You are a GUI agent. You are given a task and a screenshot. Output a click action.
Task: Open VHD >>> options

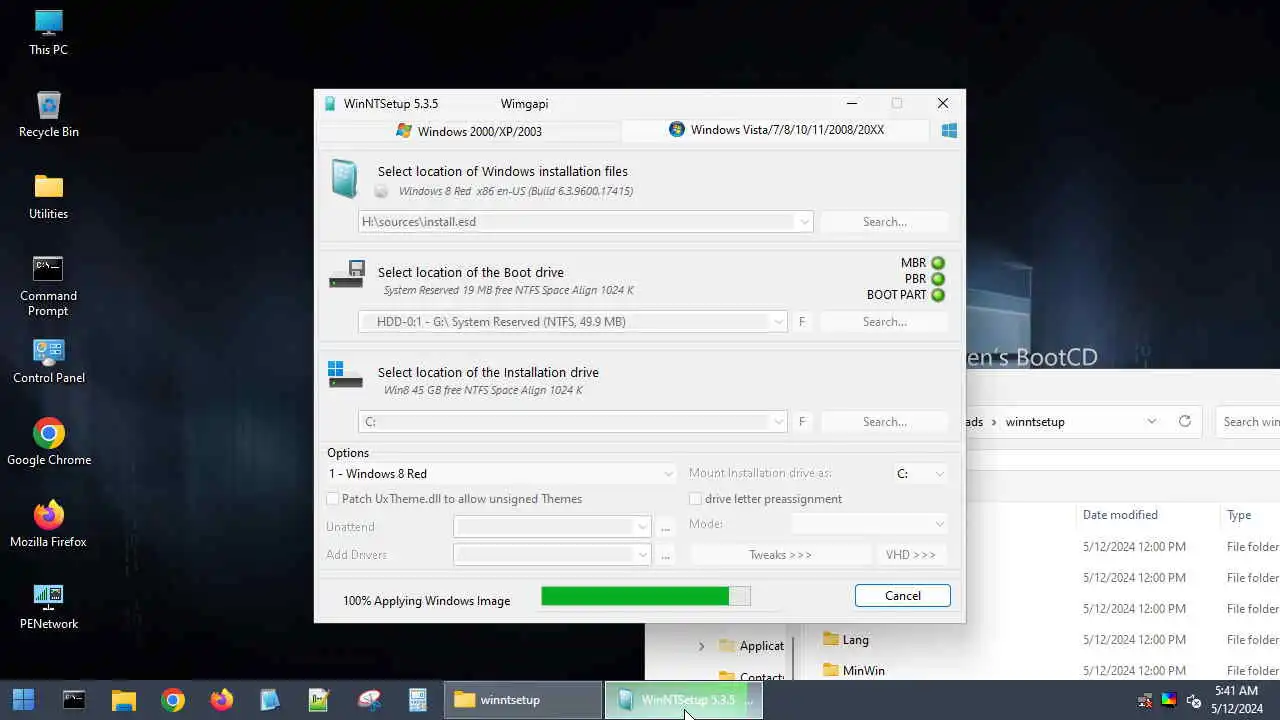click(x=911, y=554)
